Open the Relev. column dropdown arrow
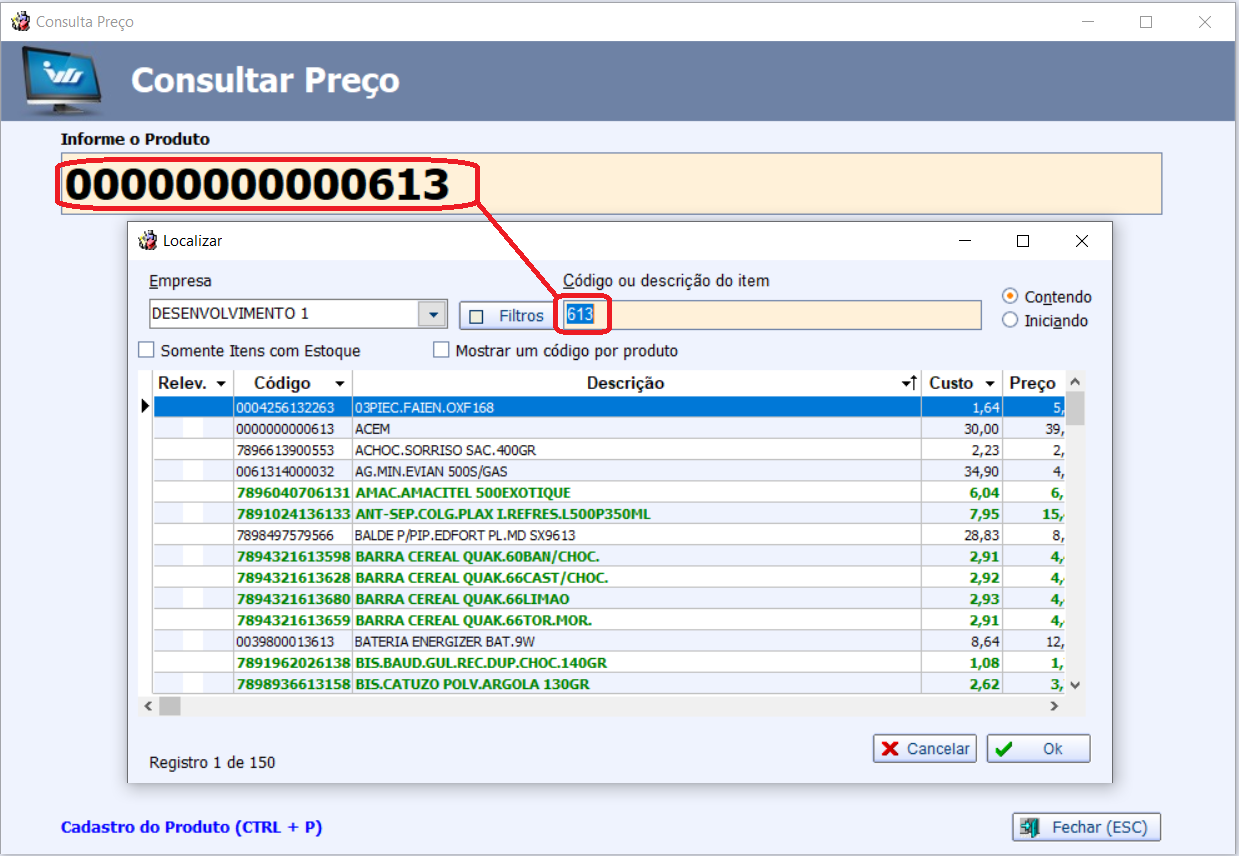 coord(220,384)
